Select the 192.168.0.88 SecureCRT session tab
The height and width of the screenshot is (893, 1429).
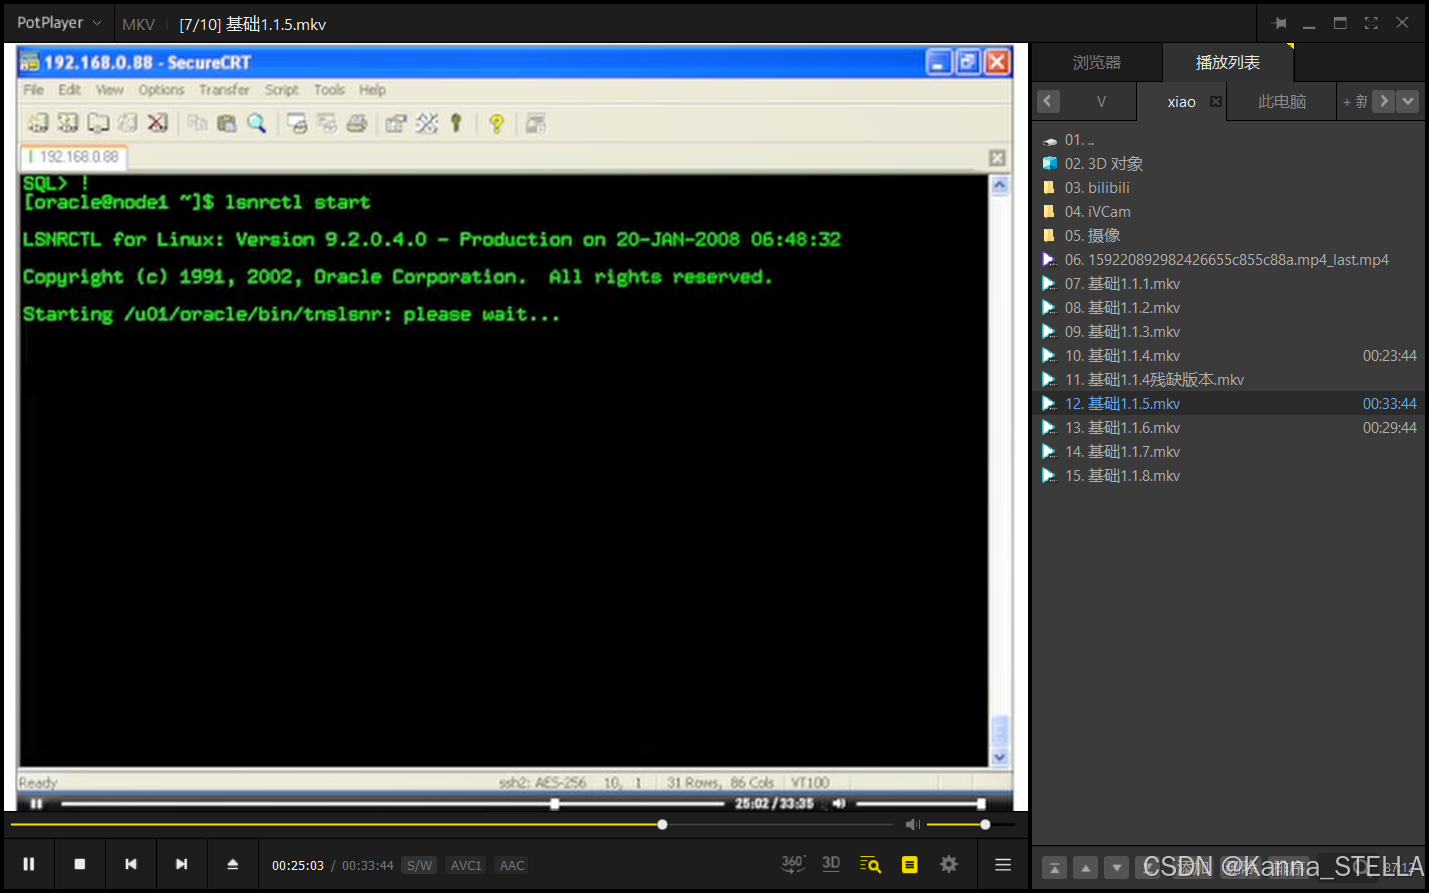[74, 157]
